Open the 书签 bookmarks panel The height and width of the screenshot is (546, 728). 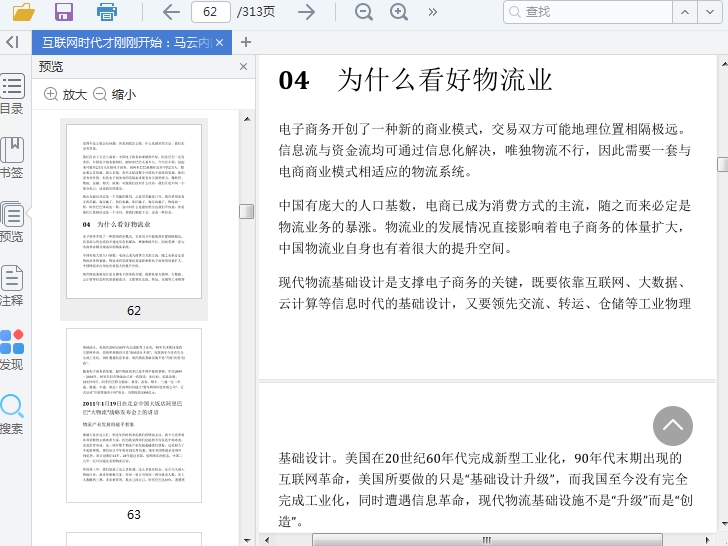coord(12,158)
